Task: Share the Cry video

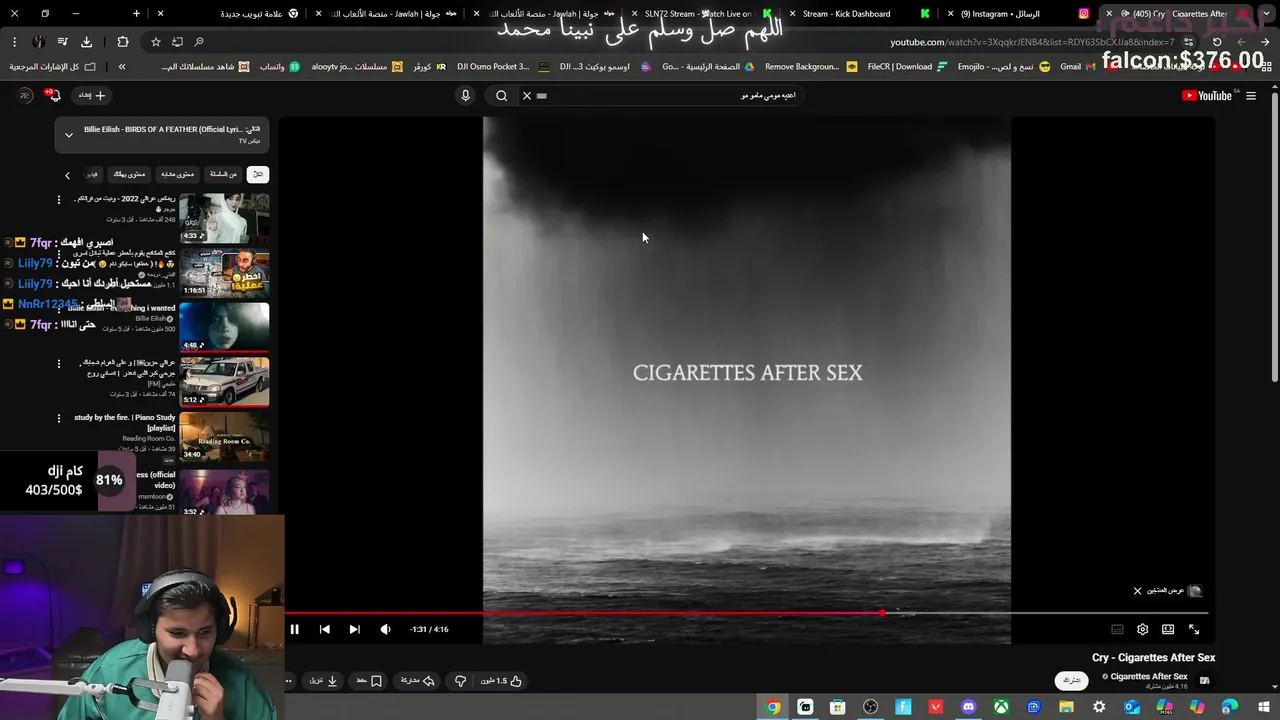Action: [x=418, y=681]
